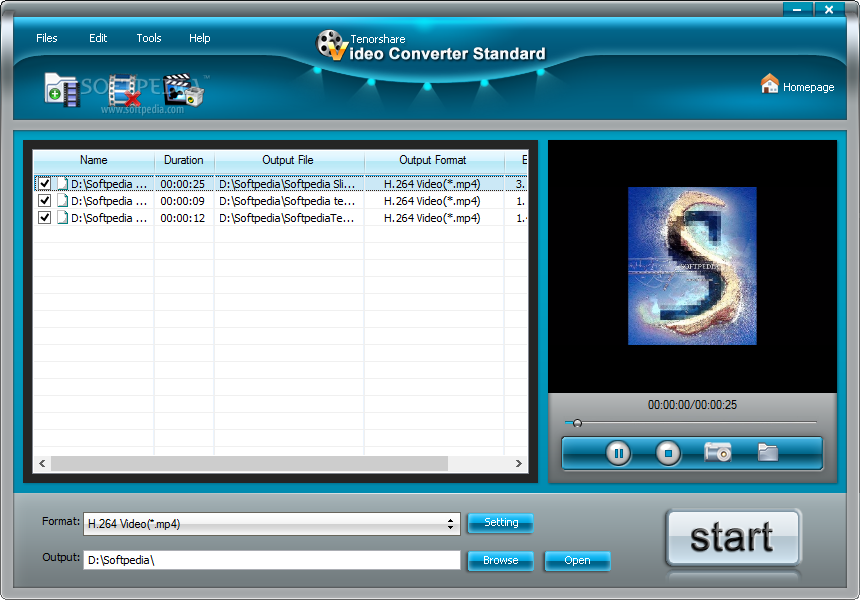Take a snapshot with the camera icon

(x=717, y=452)
